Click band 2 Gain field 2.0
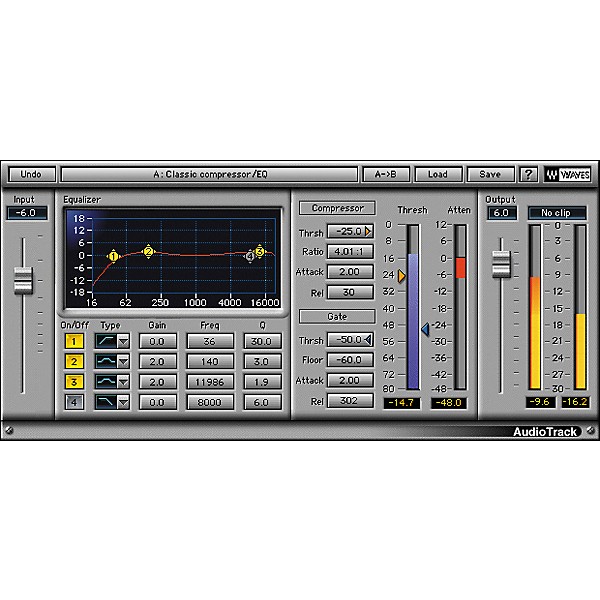This screenshot has height=600, width=600. coord(158,361)
